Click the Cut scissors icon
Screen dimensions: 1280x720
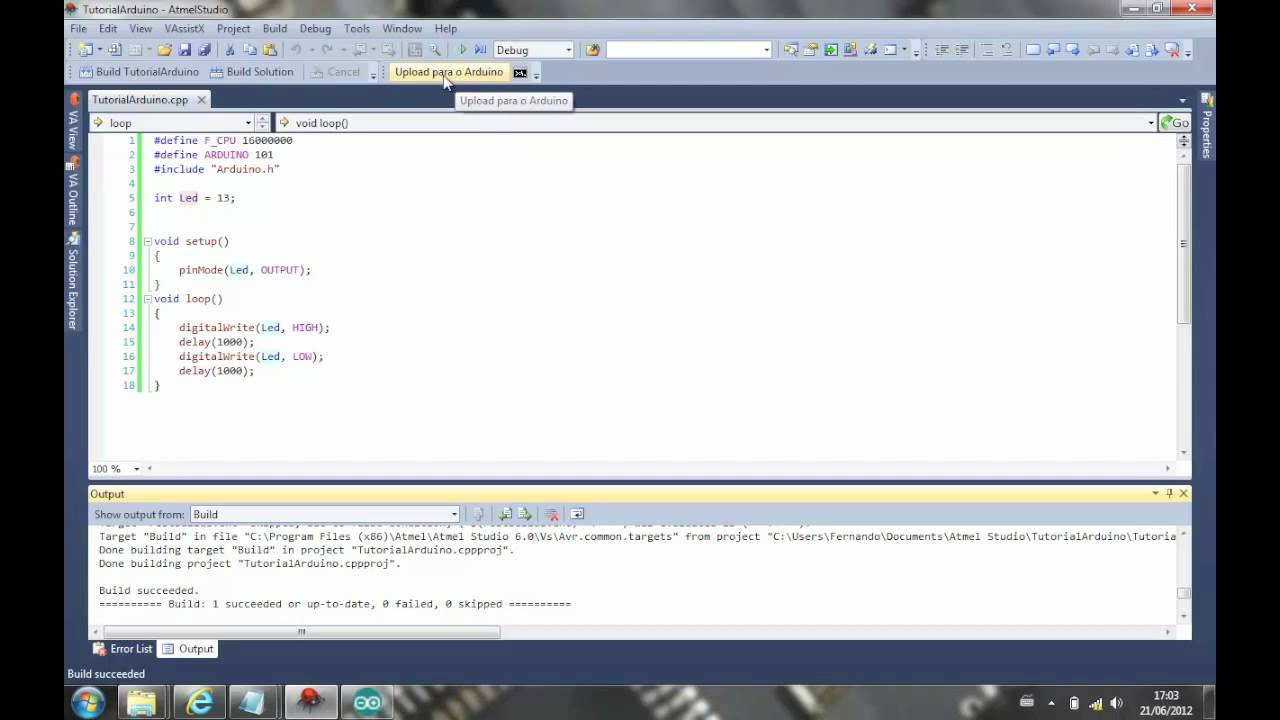point(230,49)
